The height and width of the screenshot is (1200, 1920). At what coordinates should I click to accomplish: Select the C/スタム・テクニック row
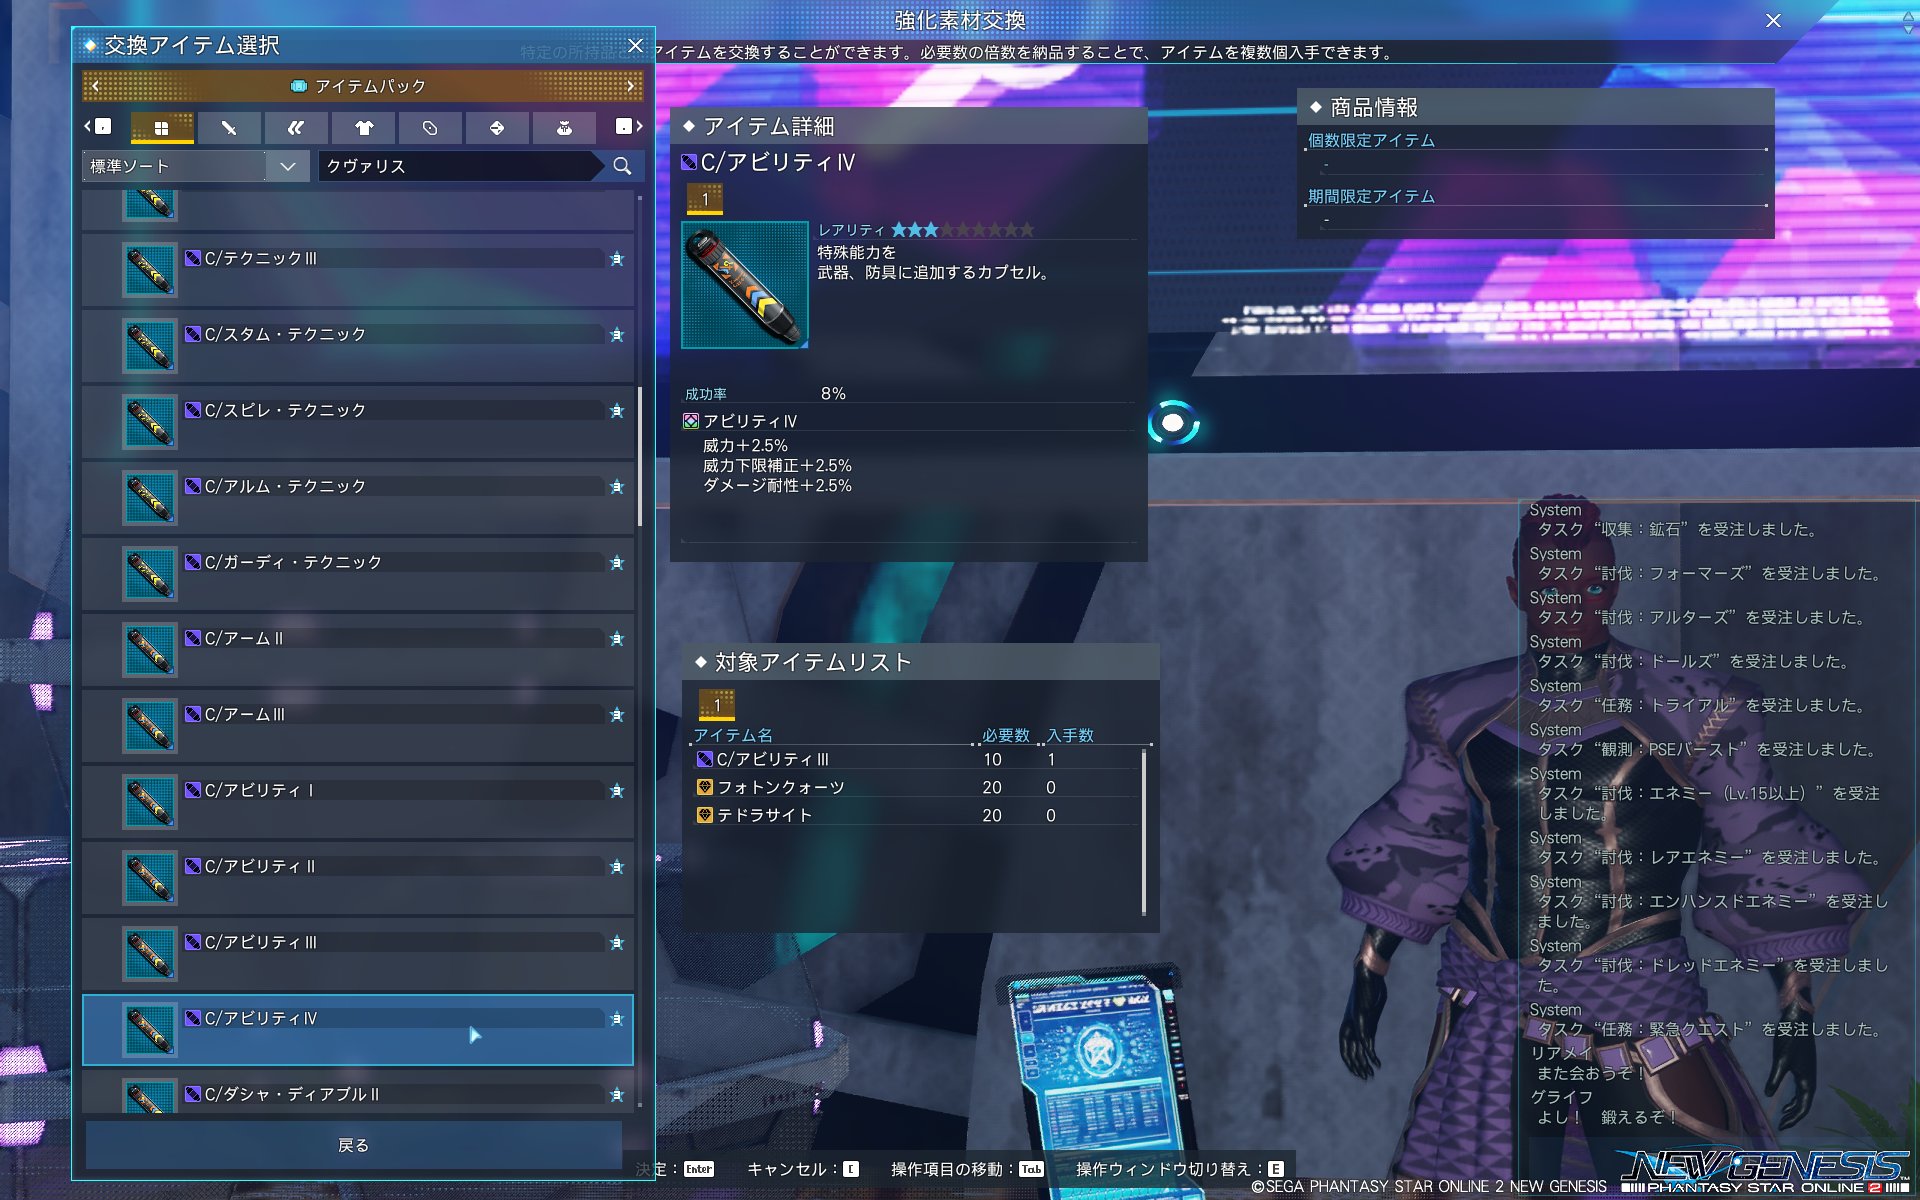point(358,346)
